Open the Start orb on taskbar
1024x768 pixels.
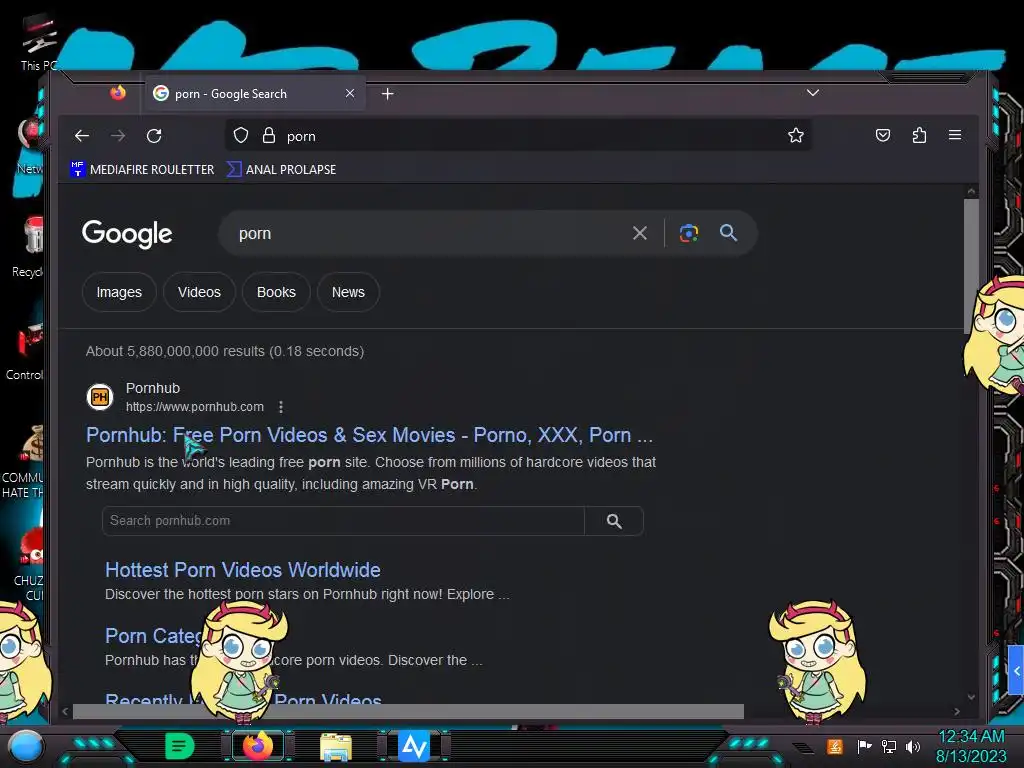26,746
